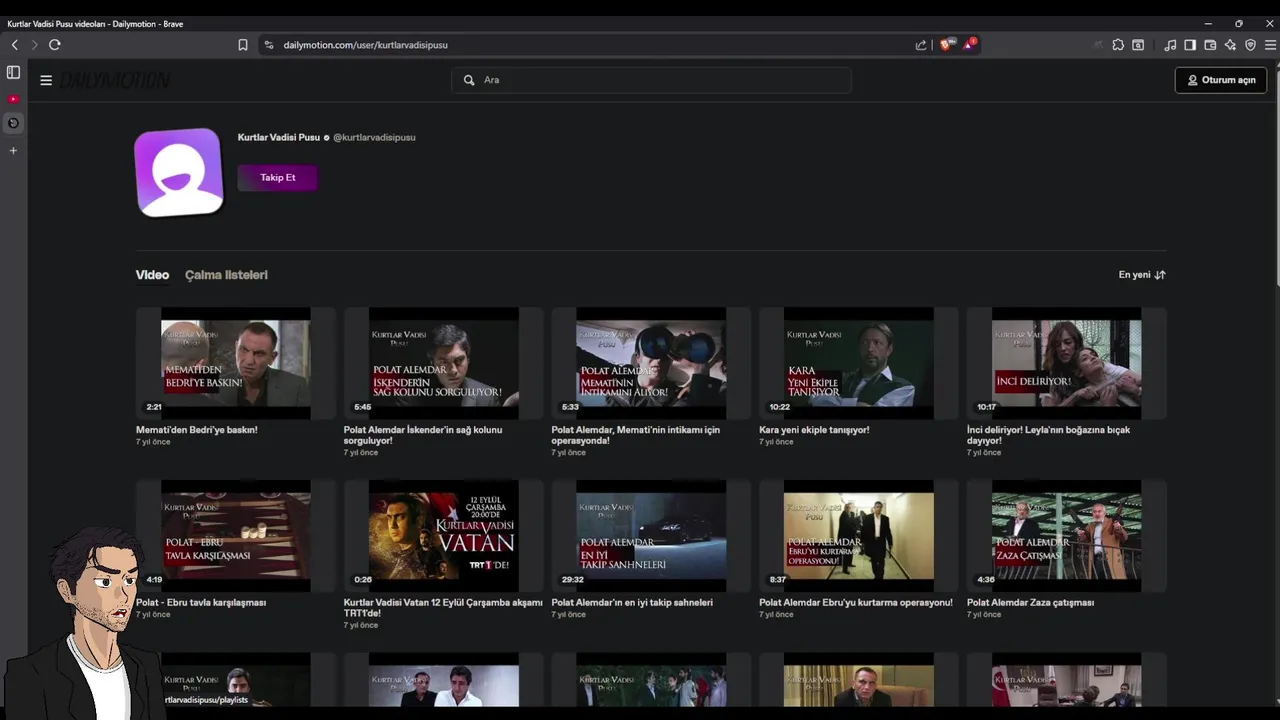Bookmark this page
The height and width of the screenshot is (720, 1280).
243,45
